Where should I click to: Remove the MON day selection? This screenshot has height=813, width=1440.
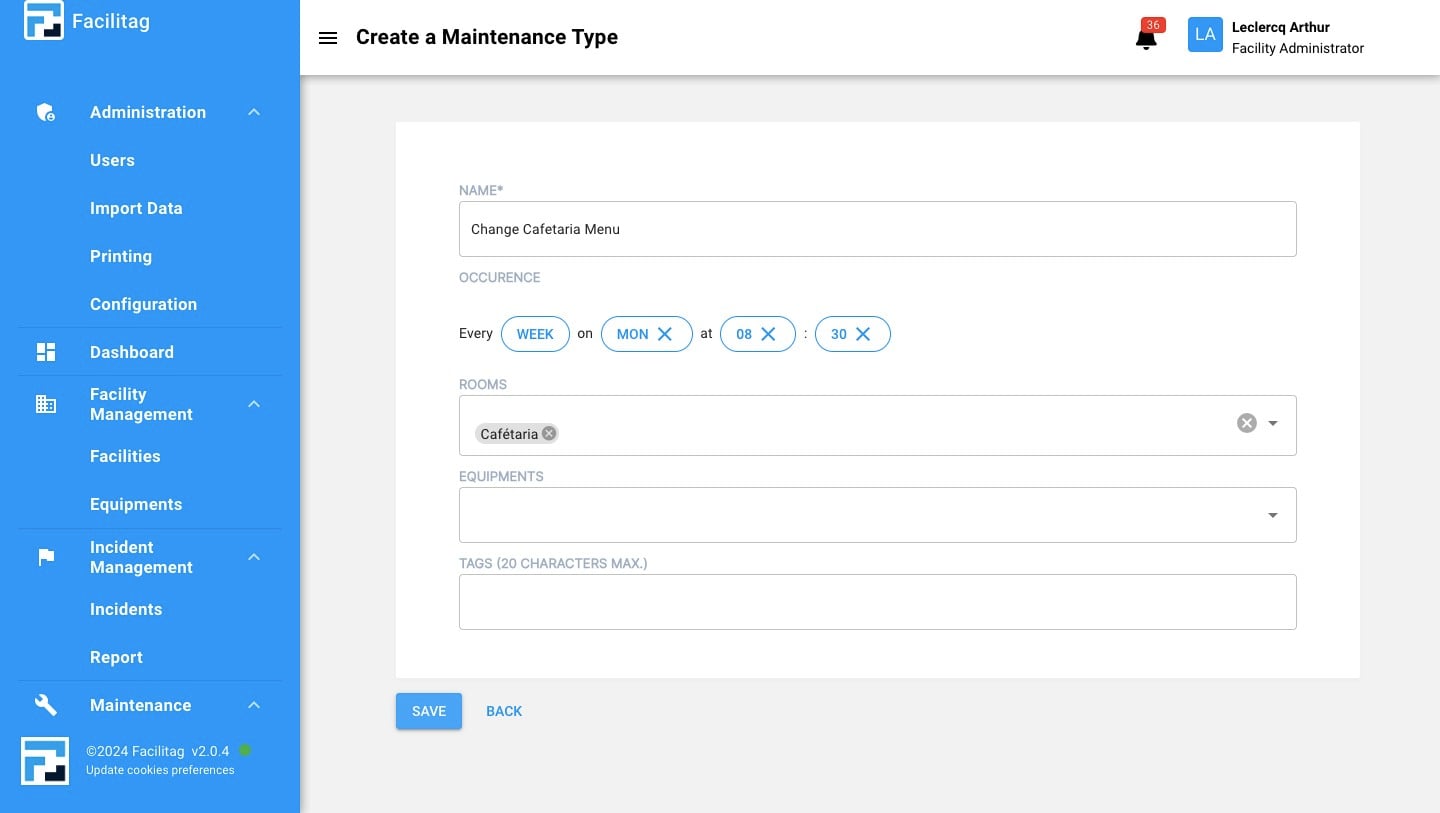click(x=665, y=334)
